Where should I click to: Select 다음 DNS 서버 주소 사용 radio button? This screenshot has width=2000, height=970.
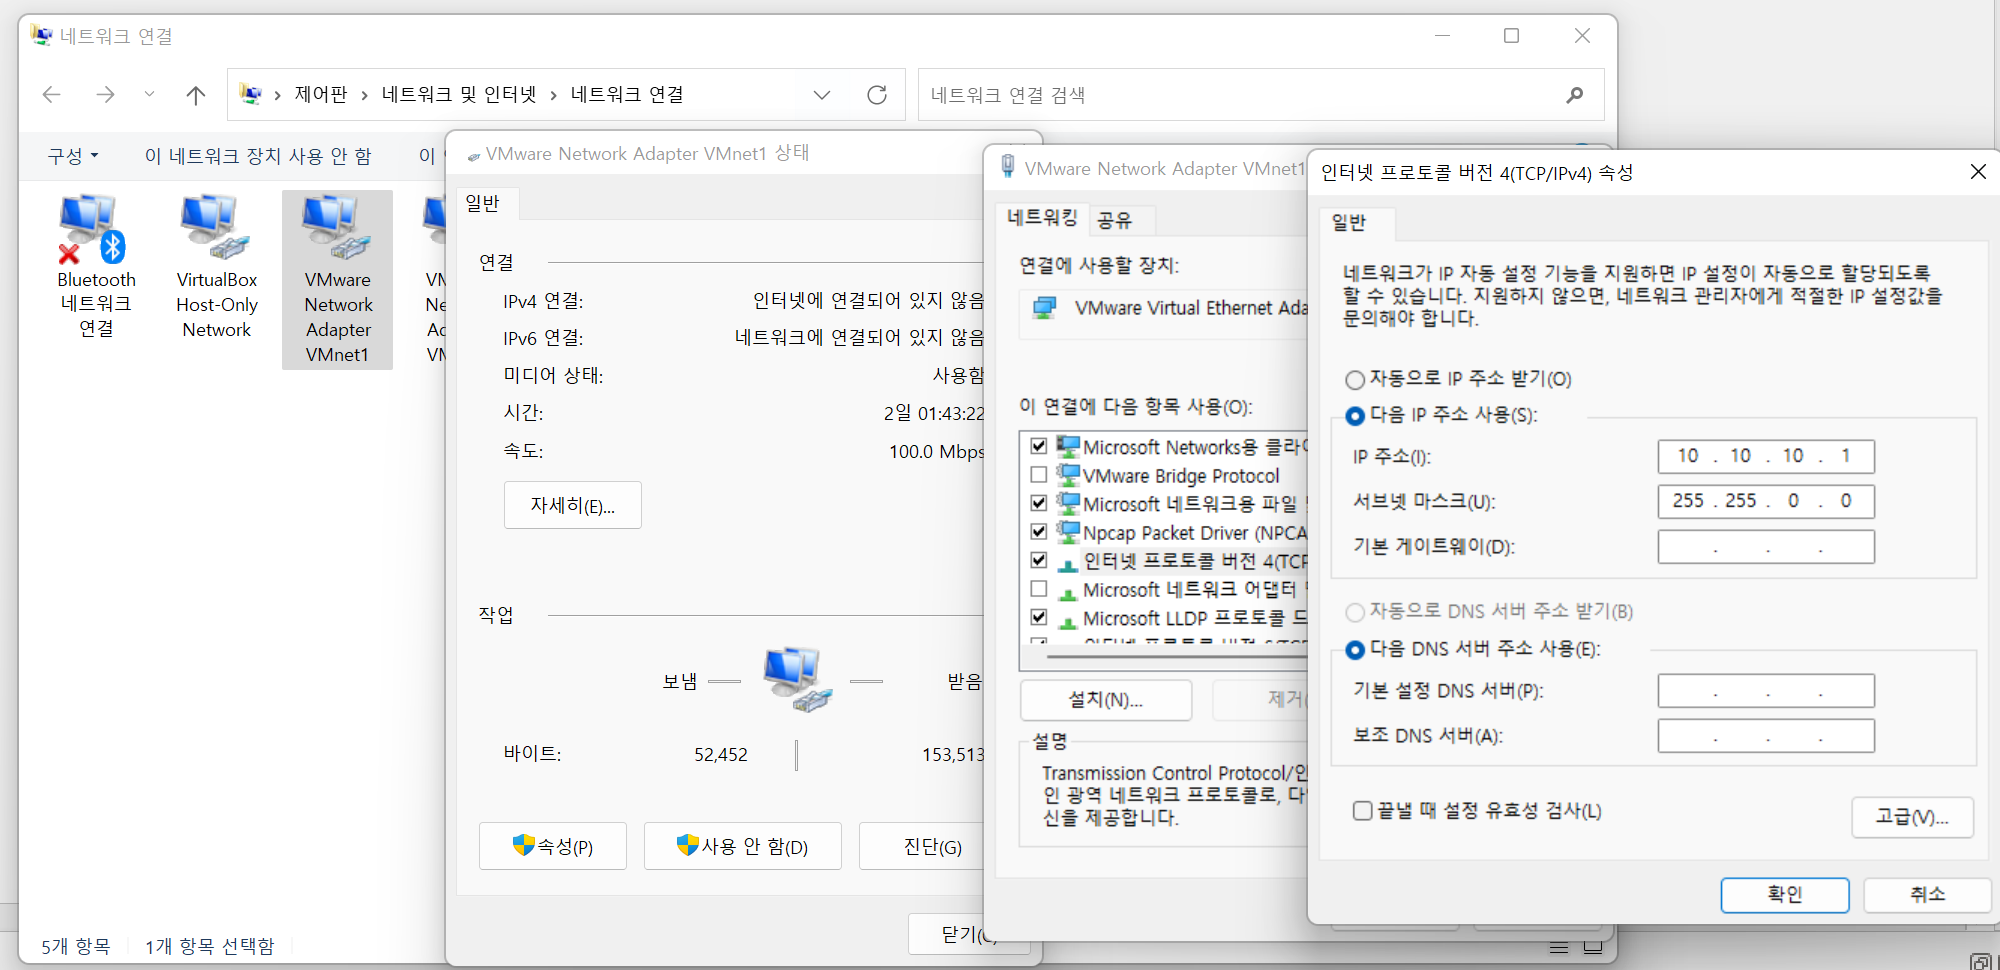pyautogui.click(x=1355, y=650)
